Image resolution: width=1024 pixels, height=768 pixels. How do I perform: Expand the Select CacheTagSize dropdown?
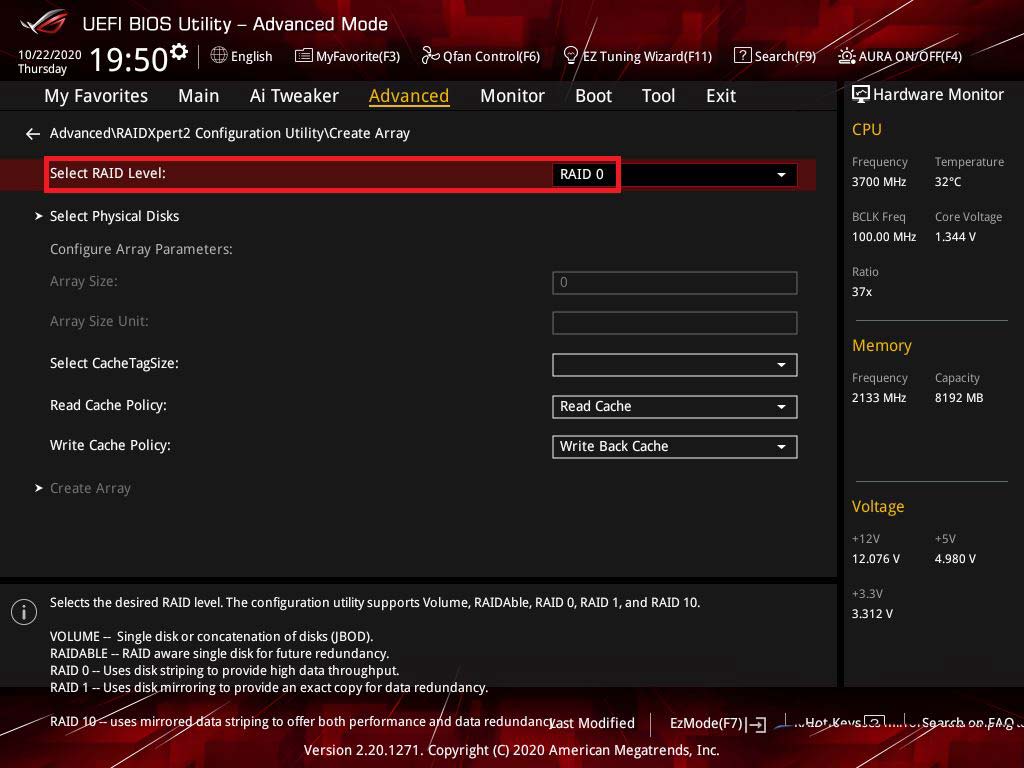click(674, 365)
